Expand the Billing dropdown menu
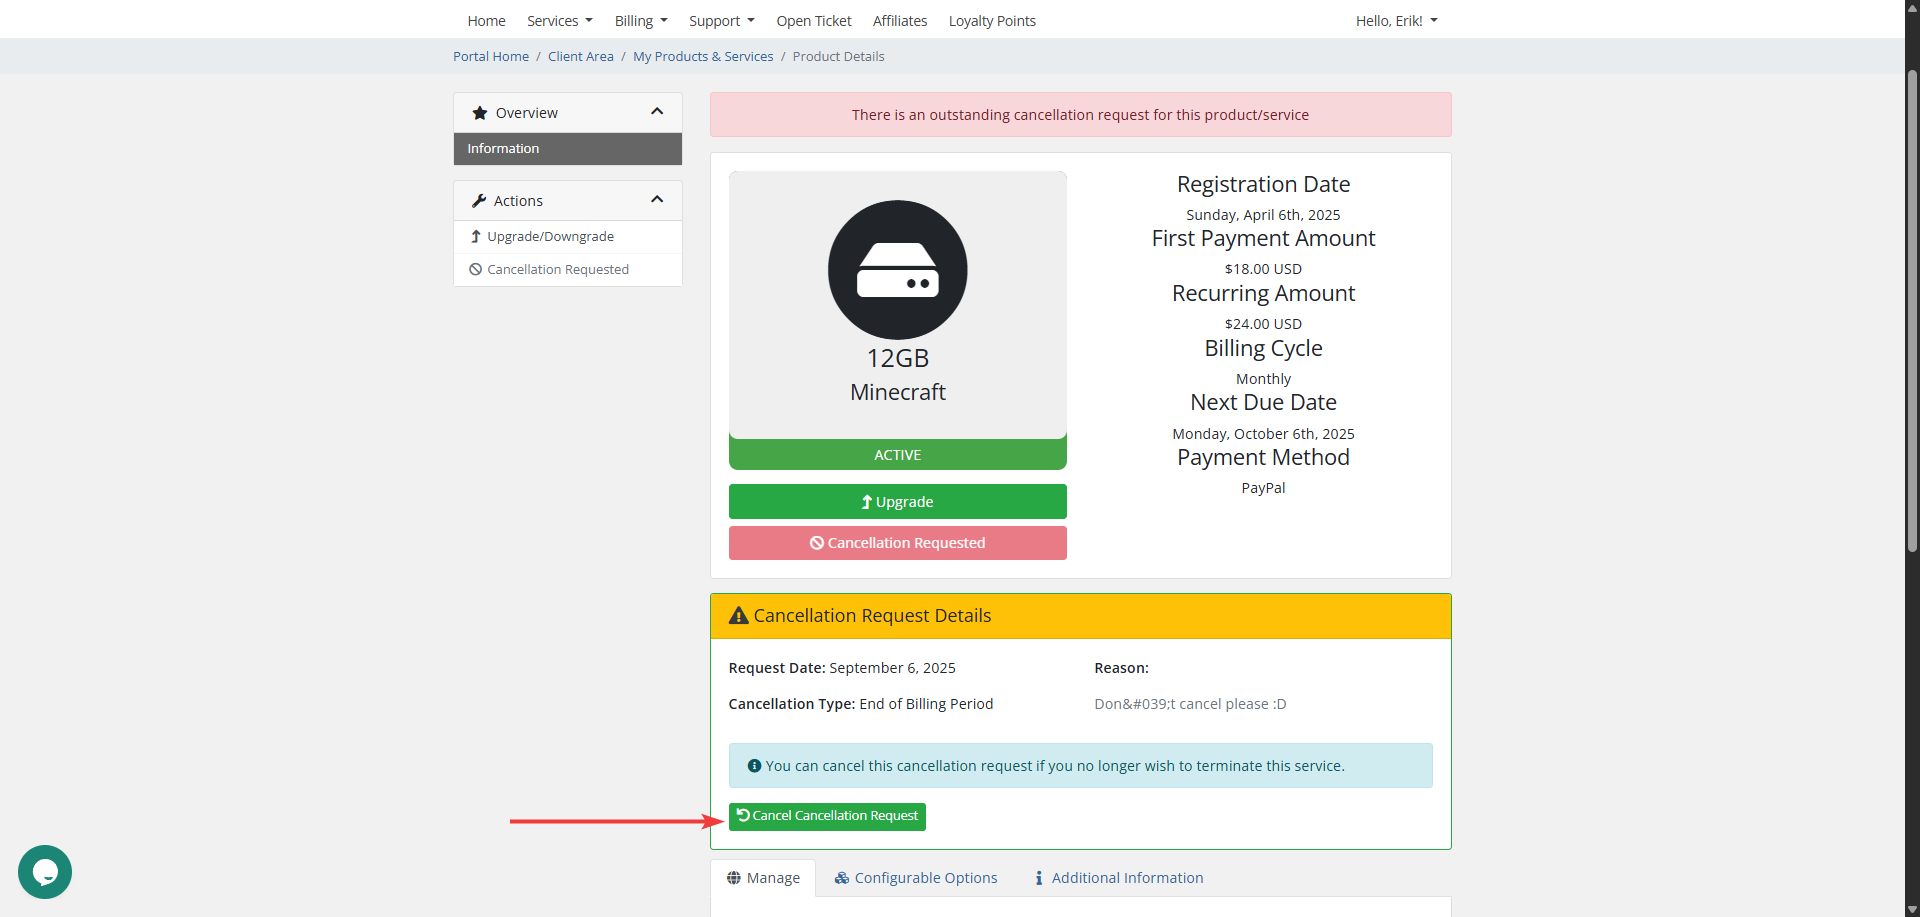Image resolution: width=1920 pixels, height=917 pixels. [640, 21]
